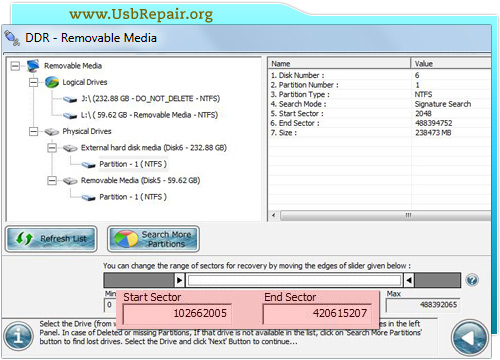Select the Start Sector property row
This screenshot has height=360, width=500.
click(380, 114)
